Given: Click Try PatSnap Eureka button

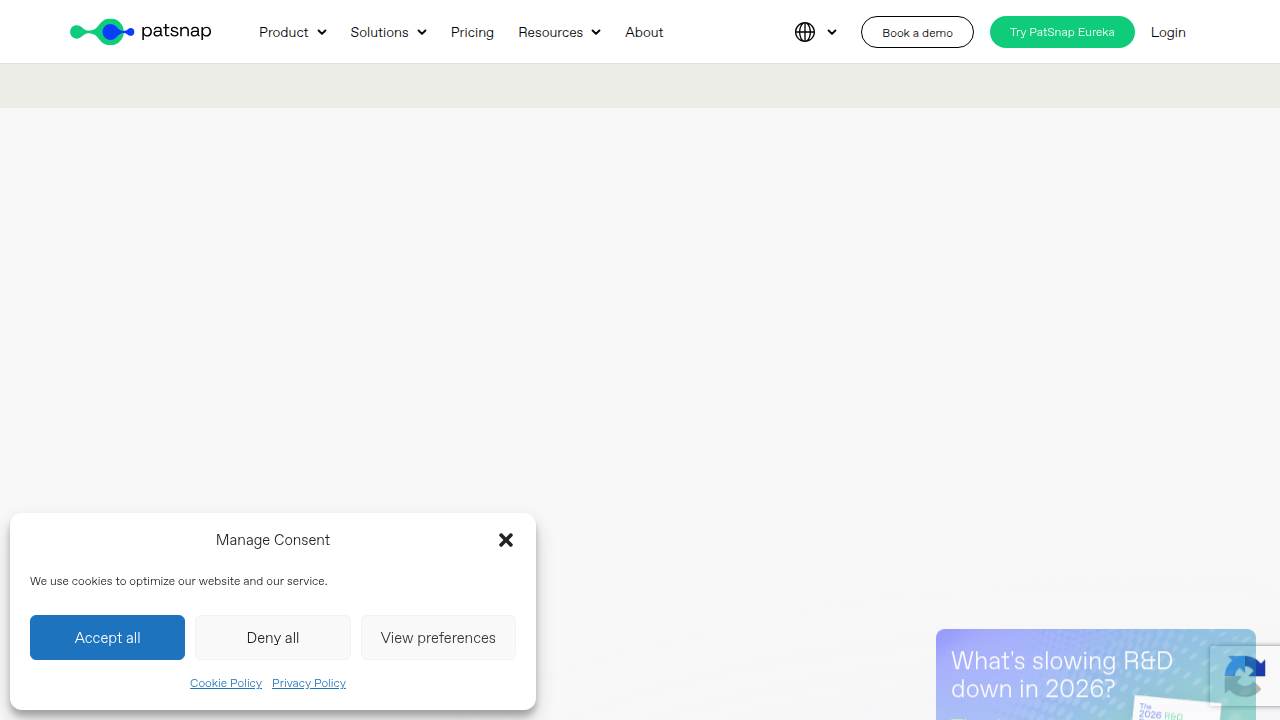Looking at the screenshot, I should 1062,32.
